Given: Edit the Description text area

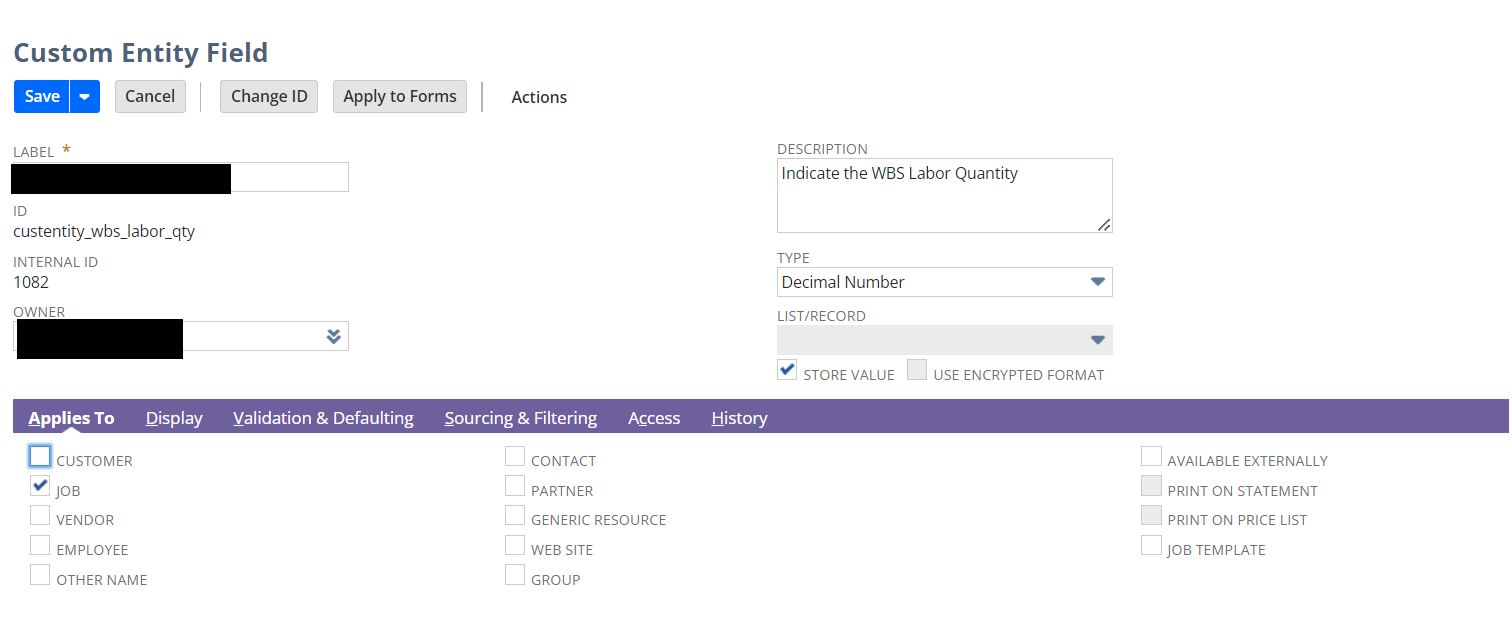Looking at the screenshot, I should [944, 195].
